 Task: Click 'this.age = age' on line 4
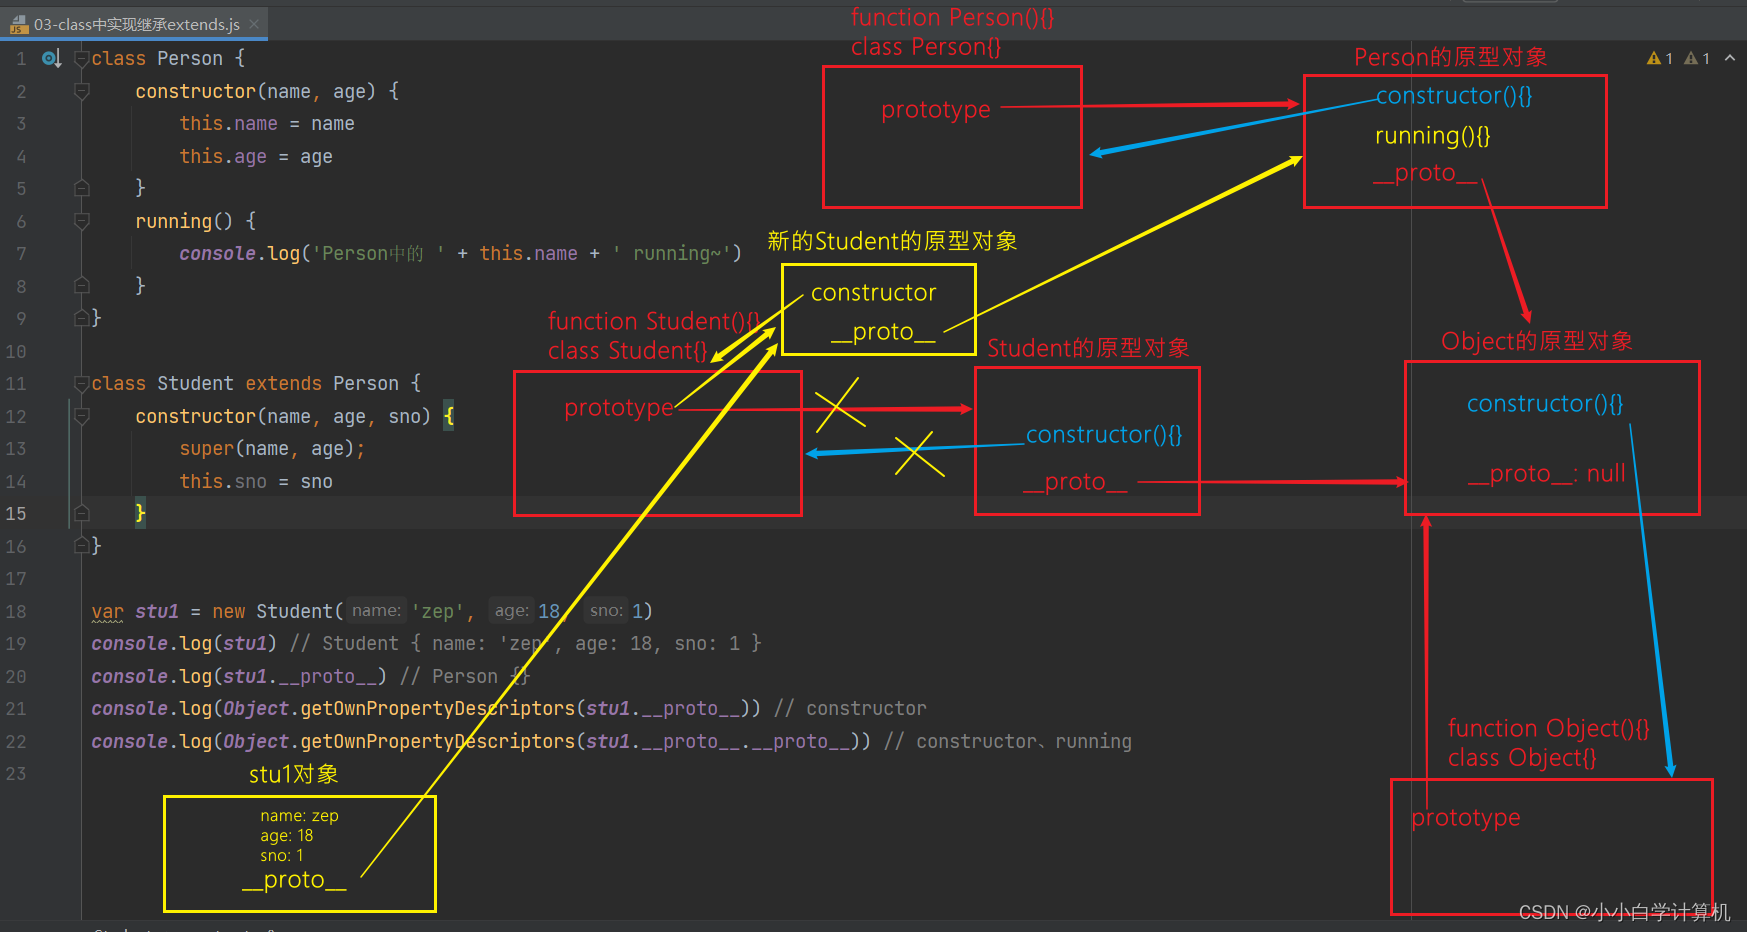[x=256, y=156]
